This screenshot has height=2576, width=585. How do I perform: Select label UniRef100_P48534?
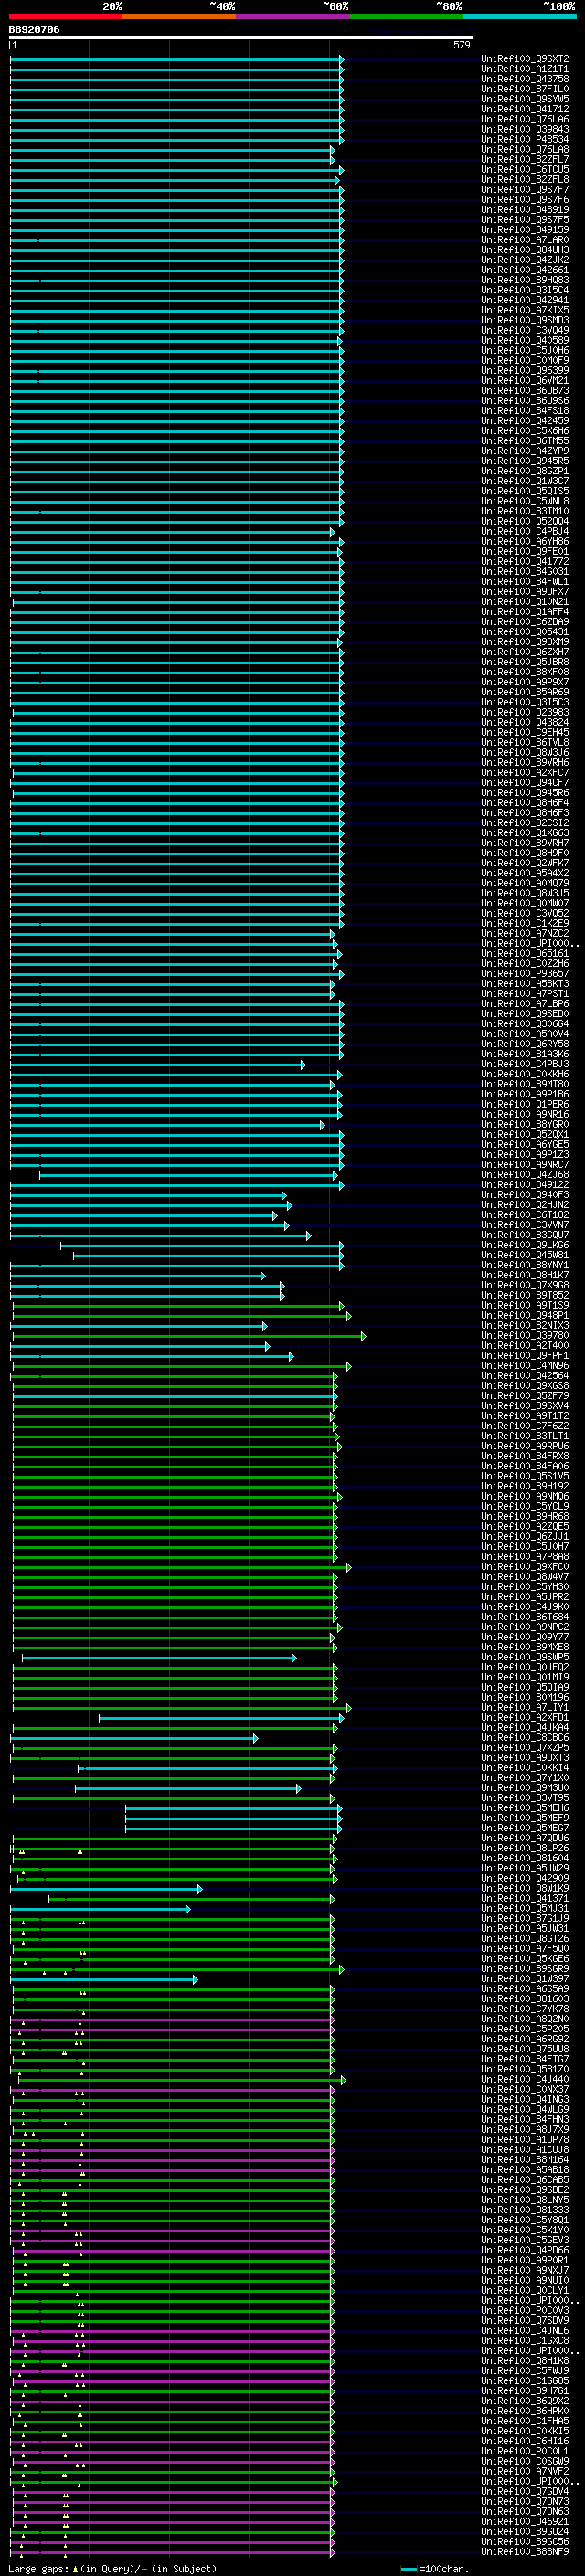point(525,139)
